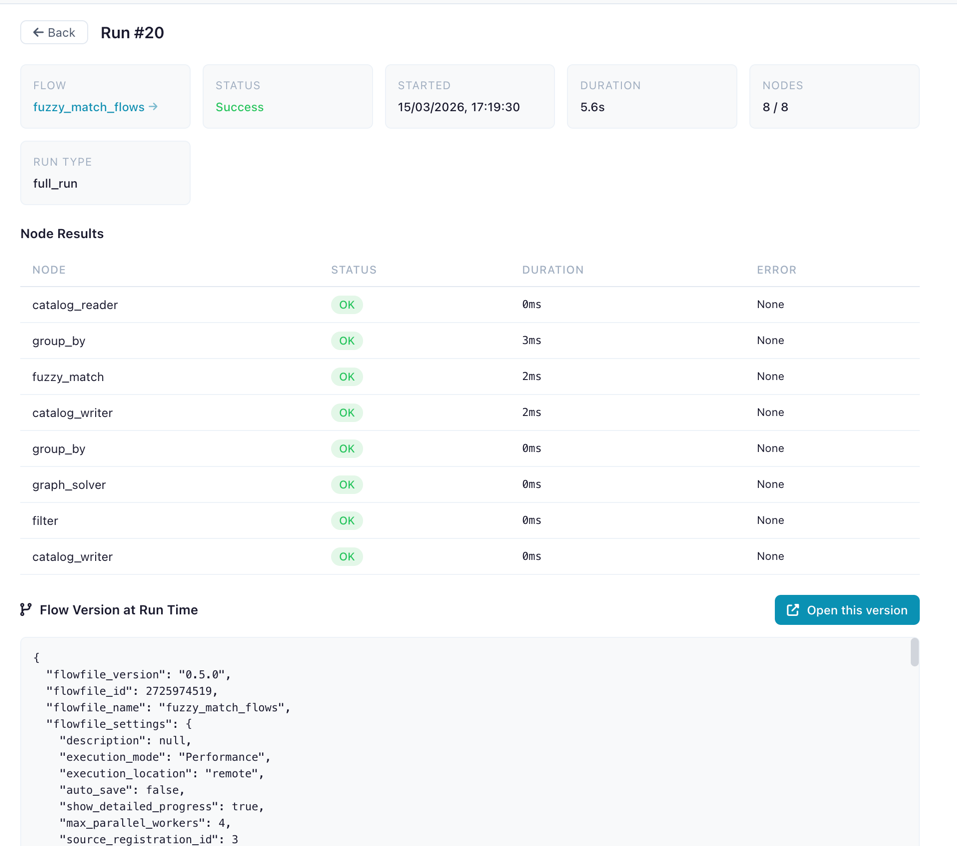Click the NODE column header
957x846 pixels.
[x=49, y=270]
